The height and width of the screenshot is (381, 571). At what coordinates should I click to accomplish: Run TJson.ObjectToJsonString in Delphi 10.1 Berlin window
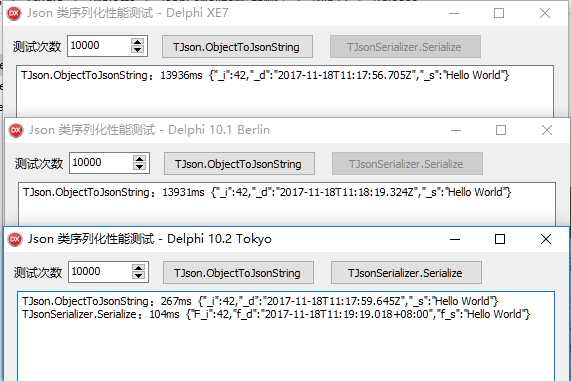[x=239, y=164]
